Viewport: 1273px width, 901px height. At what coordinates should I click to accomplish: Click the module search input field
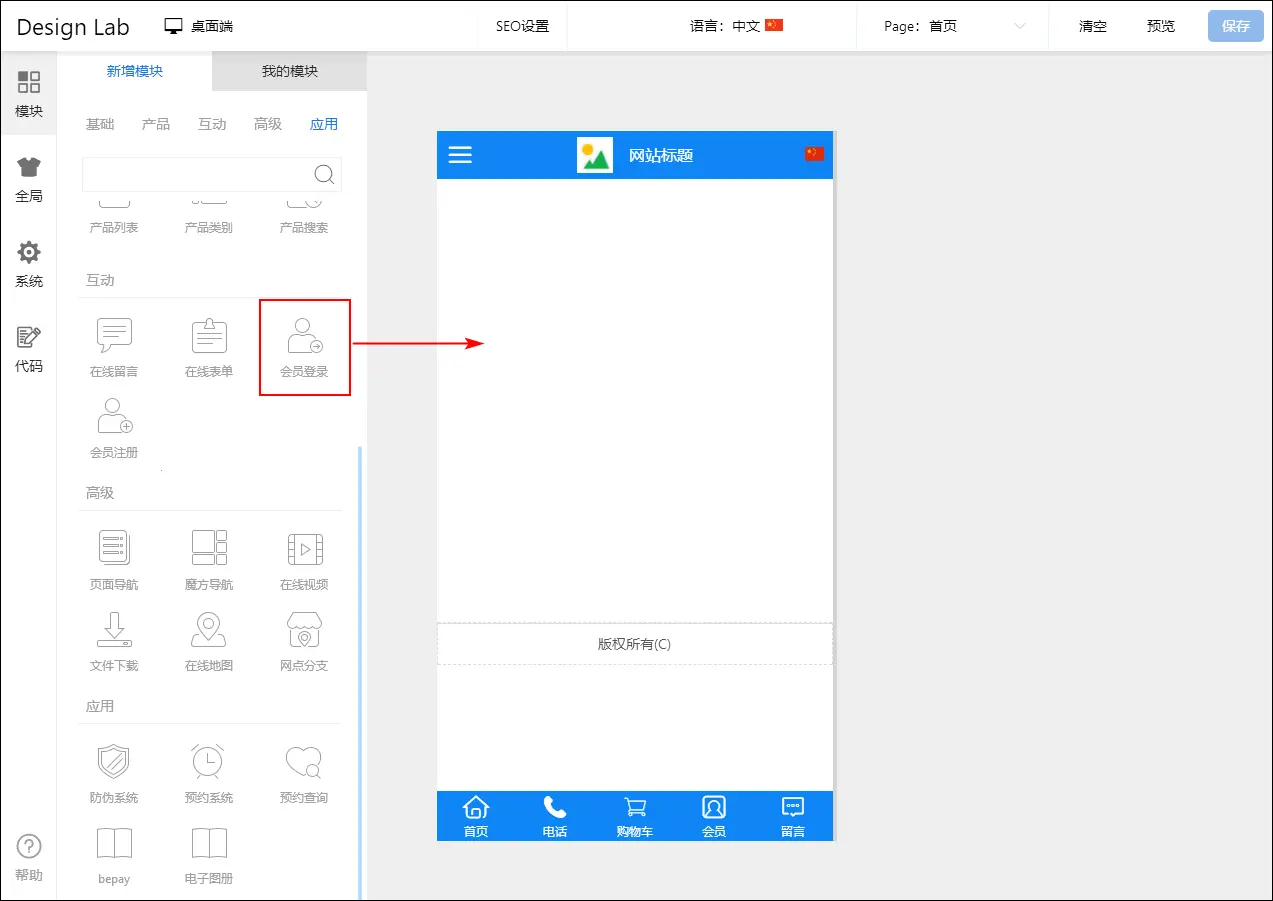click(196, 174)
